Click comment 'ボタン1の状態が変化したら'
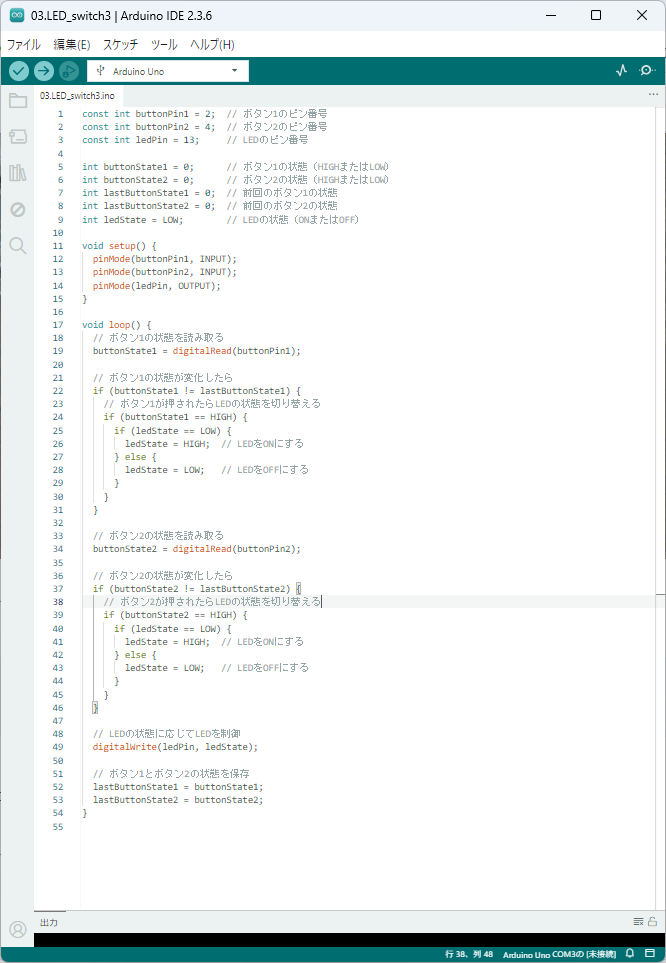 pyautogui.click(x=163, y=378)
